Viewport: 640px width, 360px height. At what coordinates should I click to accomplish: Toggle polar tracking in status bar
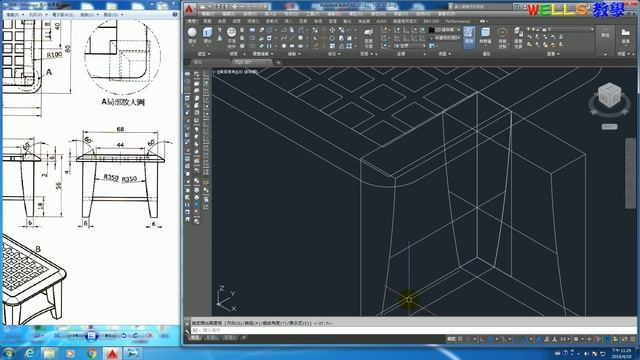tap(490, 339)
